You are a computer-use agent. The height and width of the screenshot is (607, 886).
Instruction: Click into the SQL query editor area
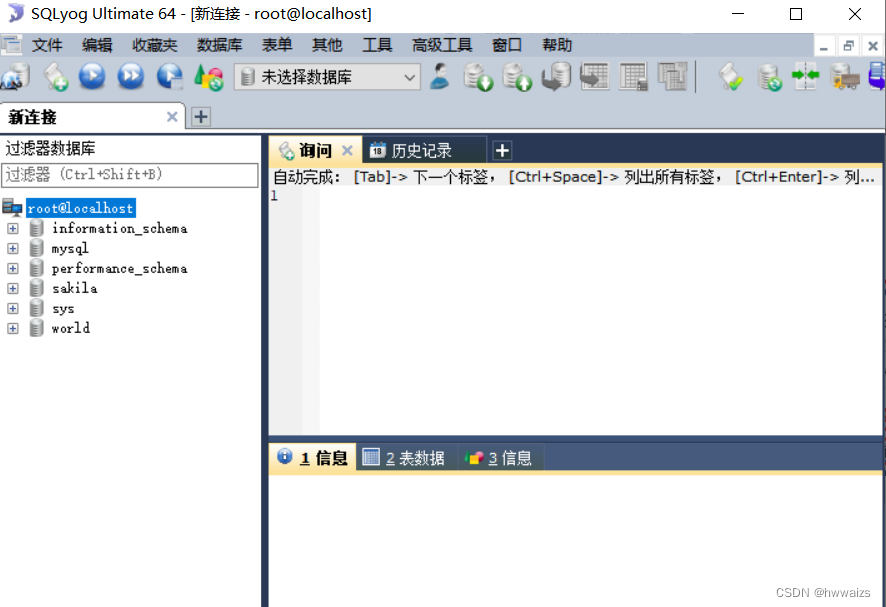599,311
